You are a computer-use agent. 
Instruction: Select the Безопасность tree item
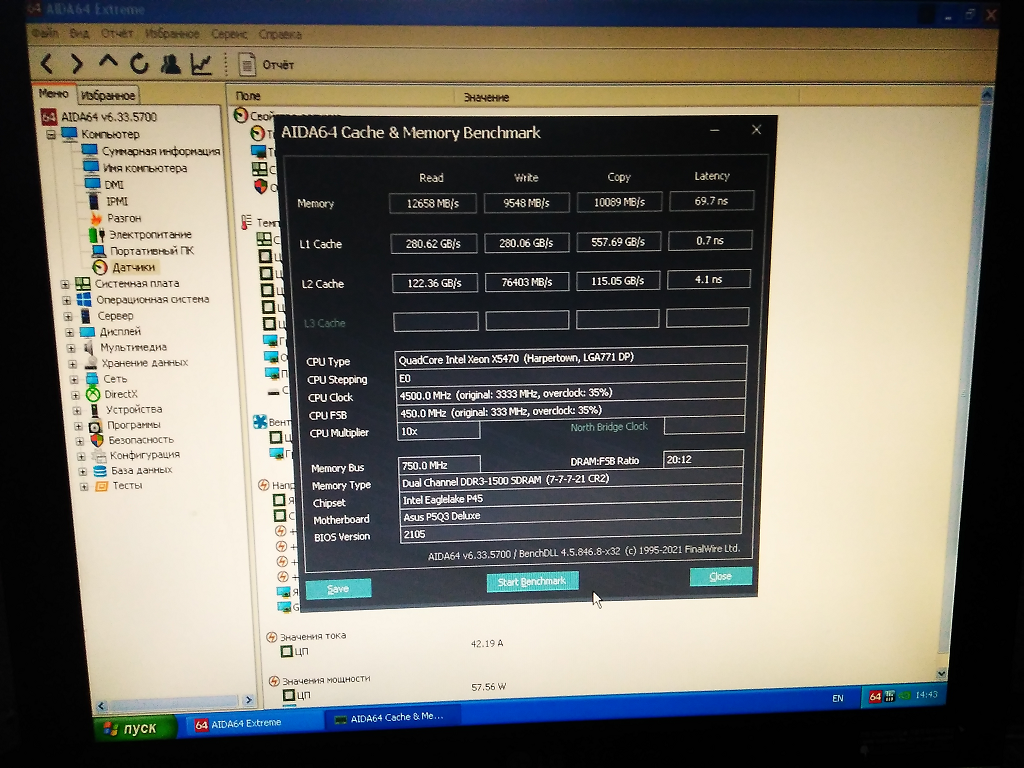tap(140, 440)
